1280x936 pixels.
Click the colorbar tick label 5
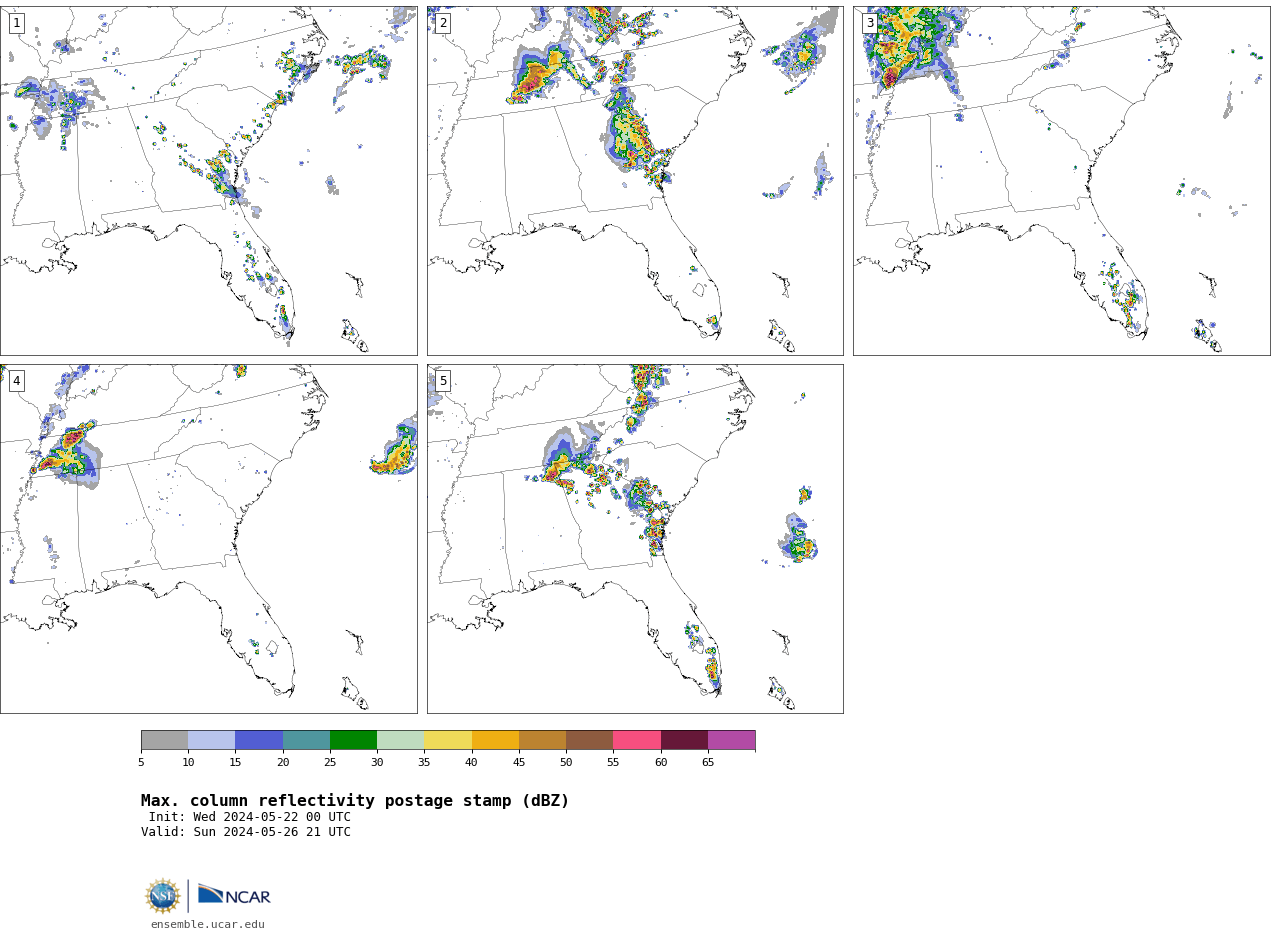click(x=141, y=762)
